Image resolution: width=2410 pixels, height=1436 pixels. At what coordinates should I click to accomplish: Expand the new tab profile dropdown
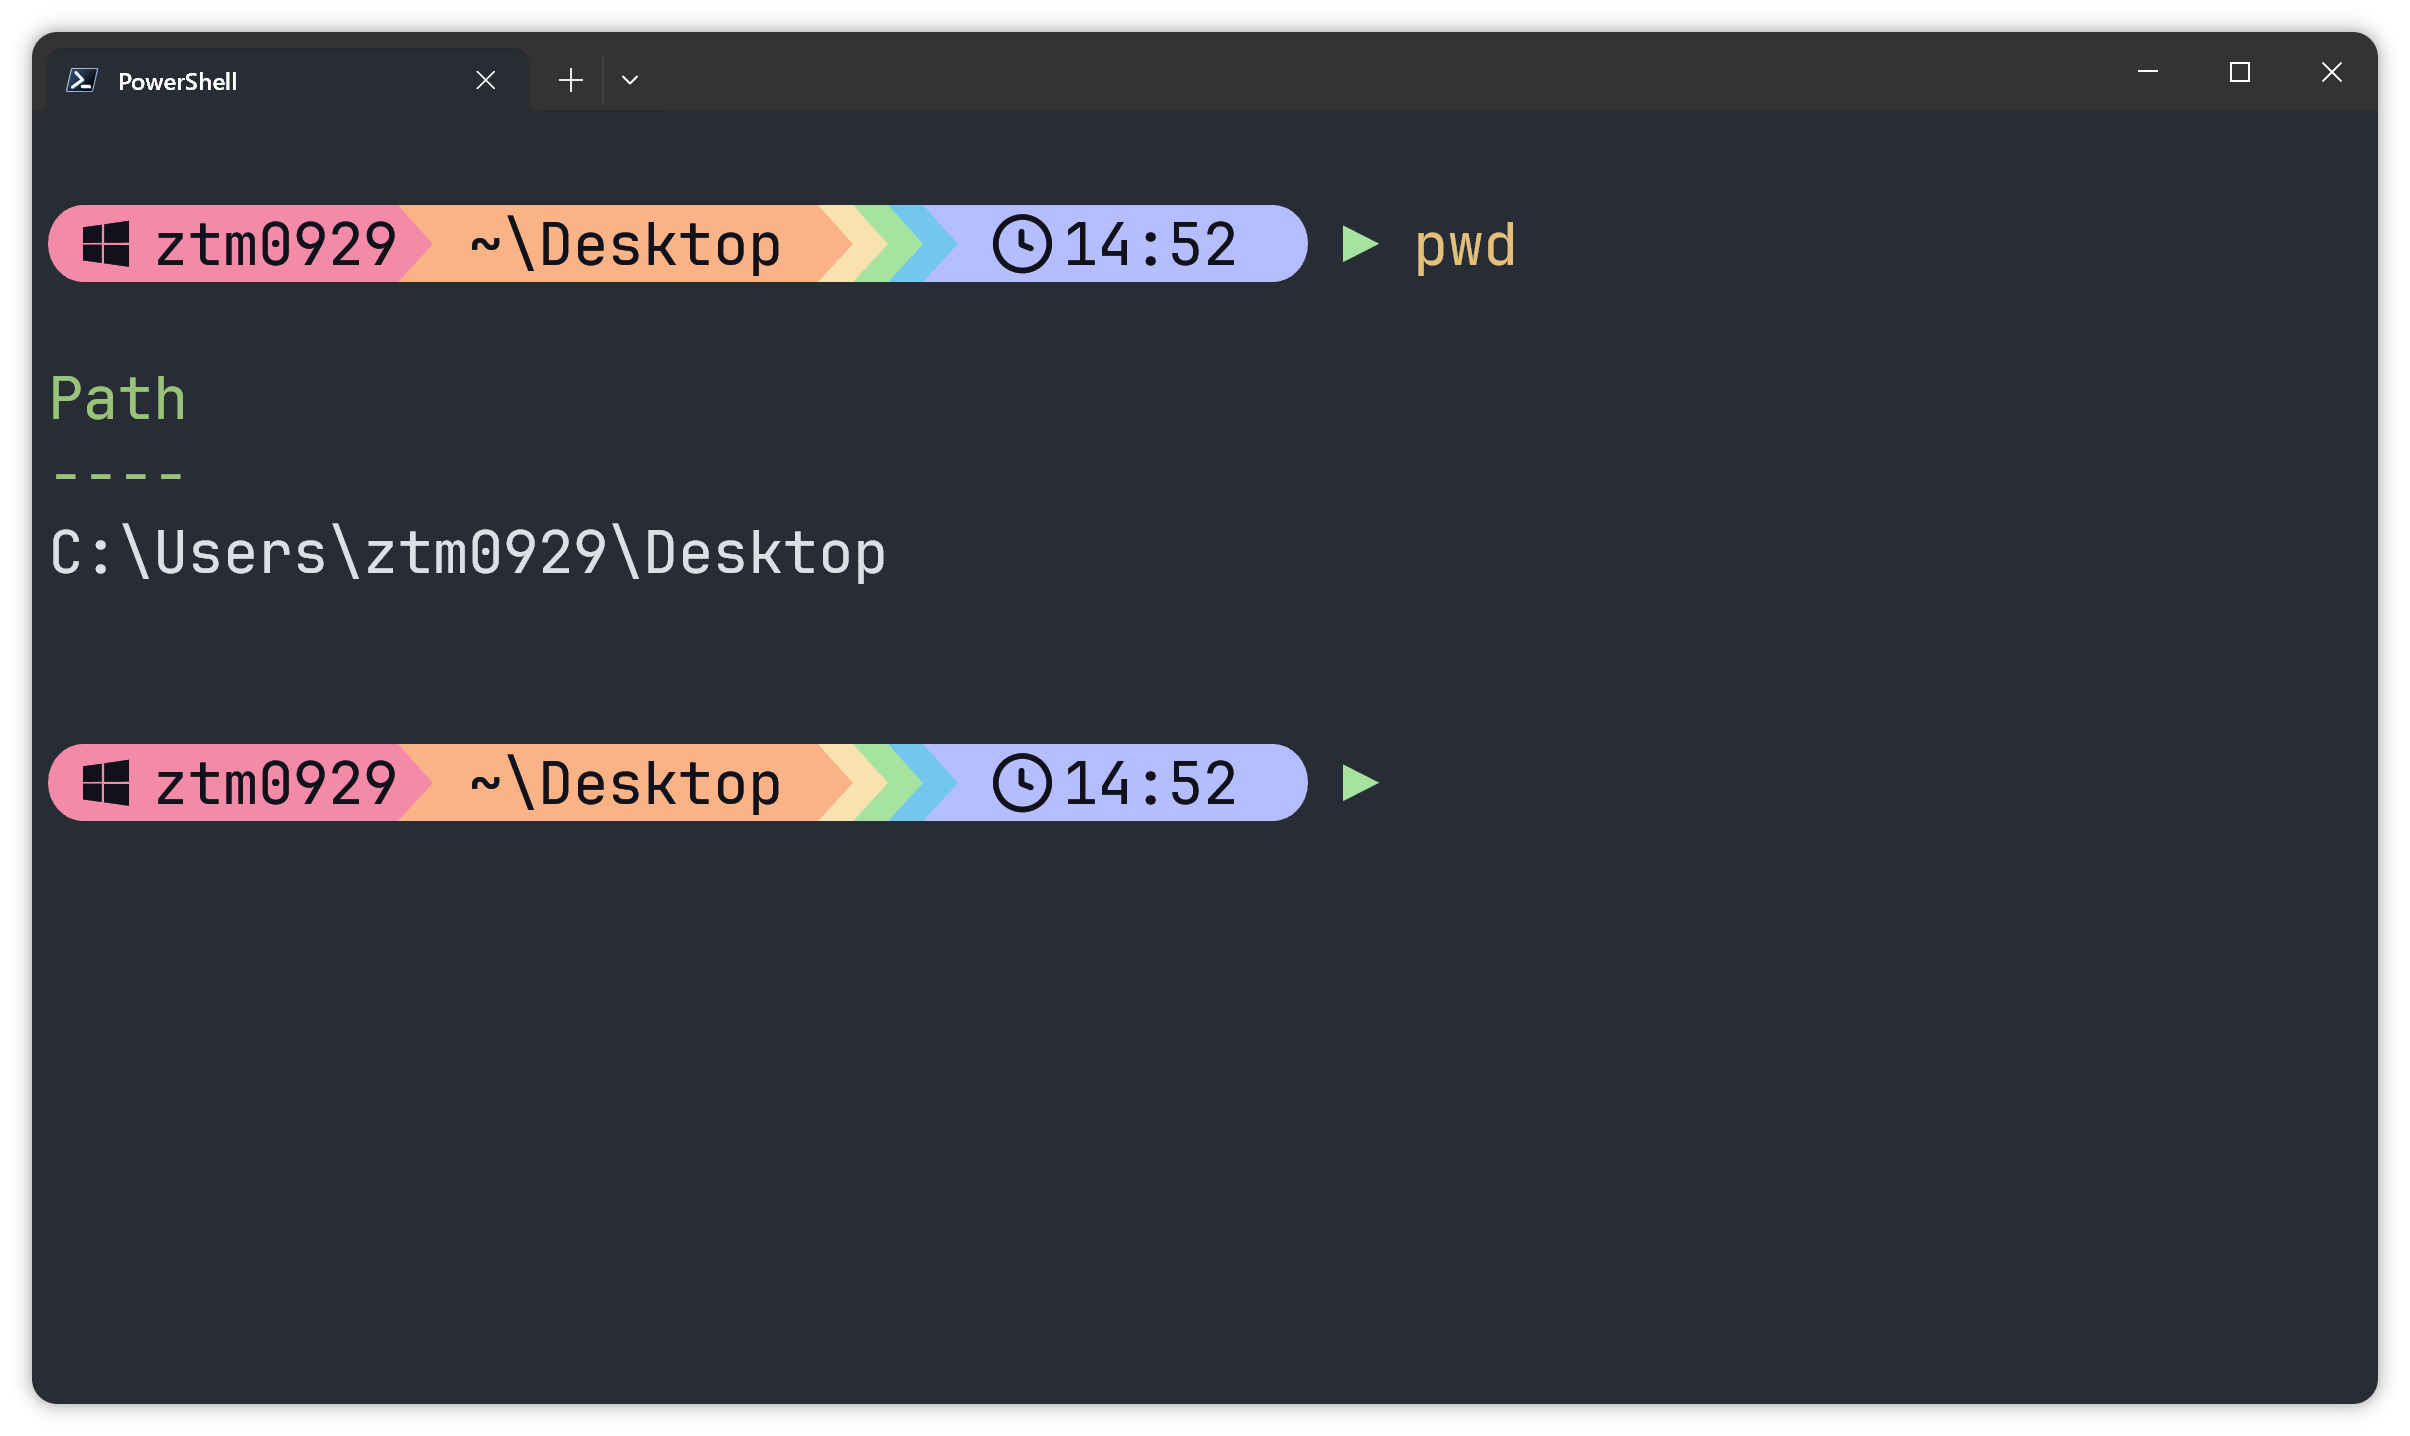pos(630,80)
